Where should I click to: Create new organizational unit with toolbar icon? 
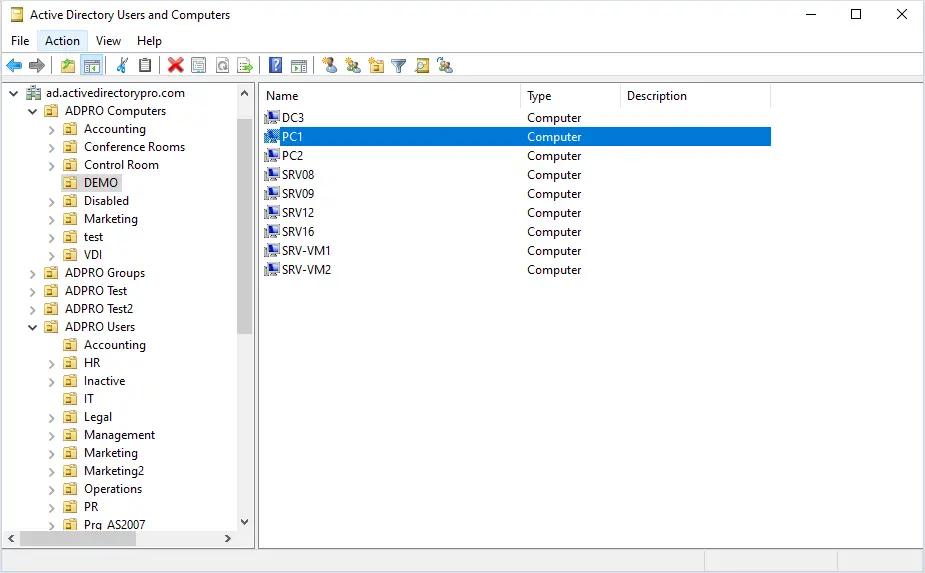pyautogui.click(x=376, y=66)
